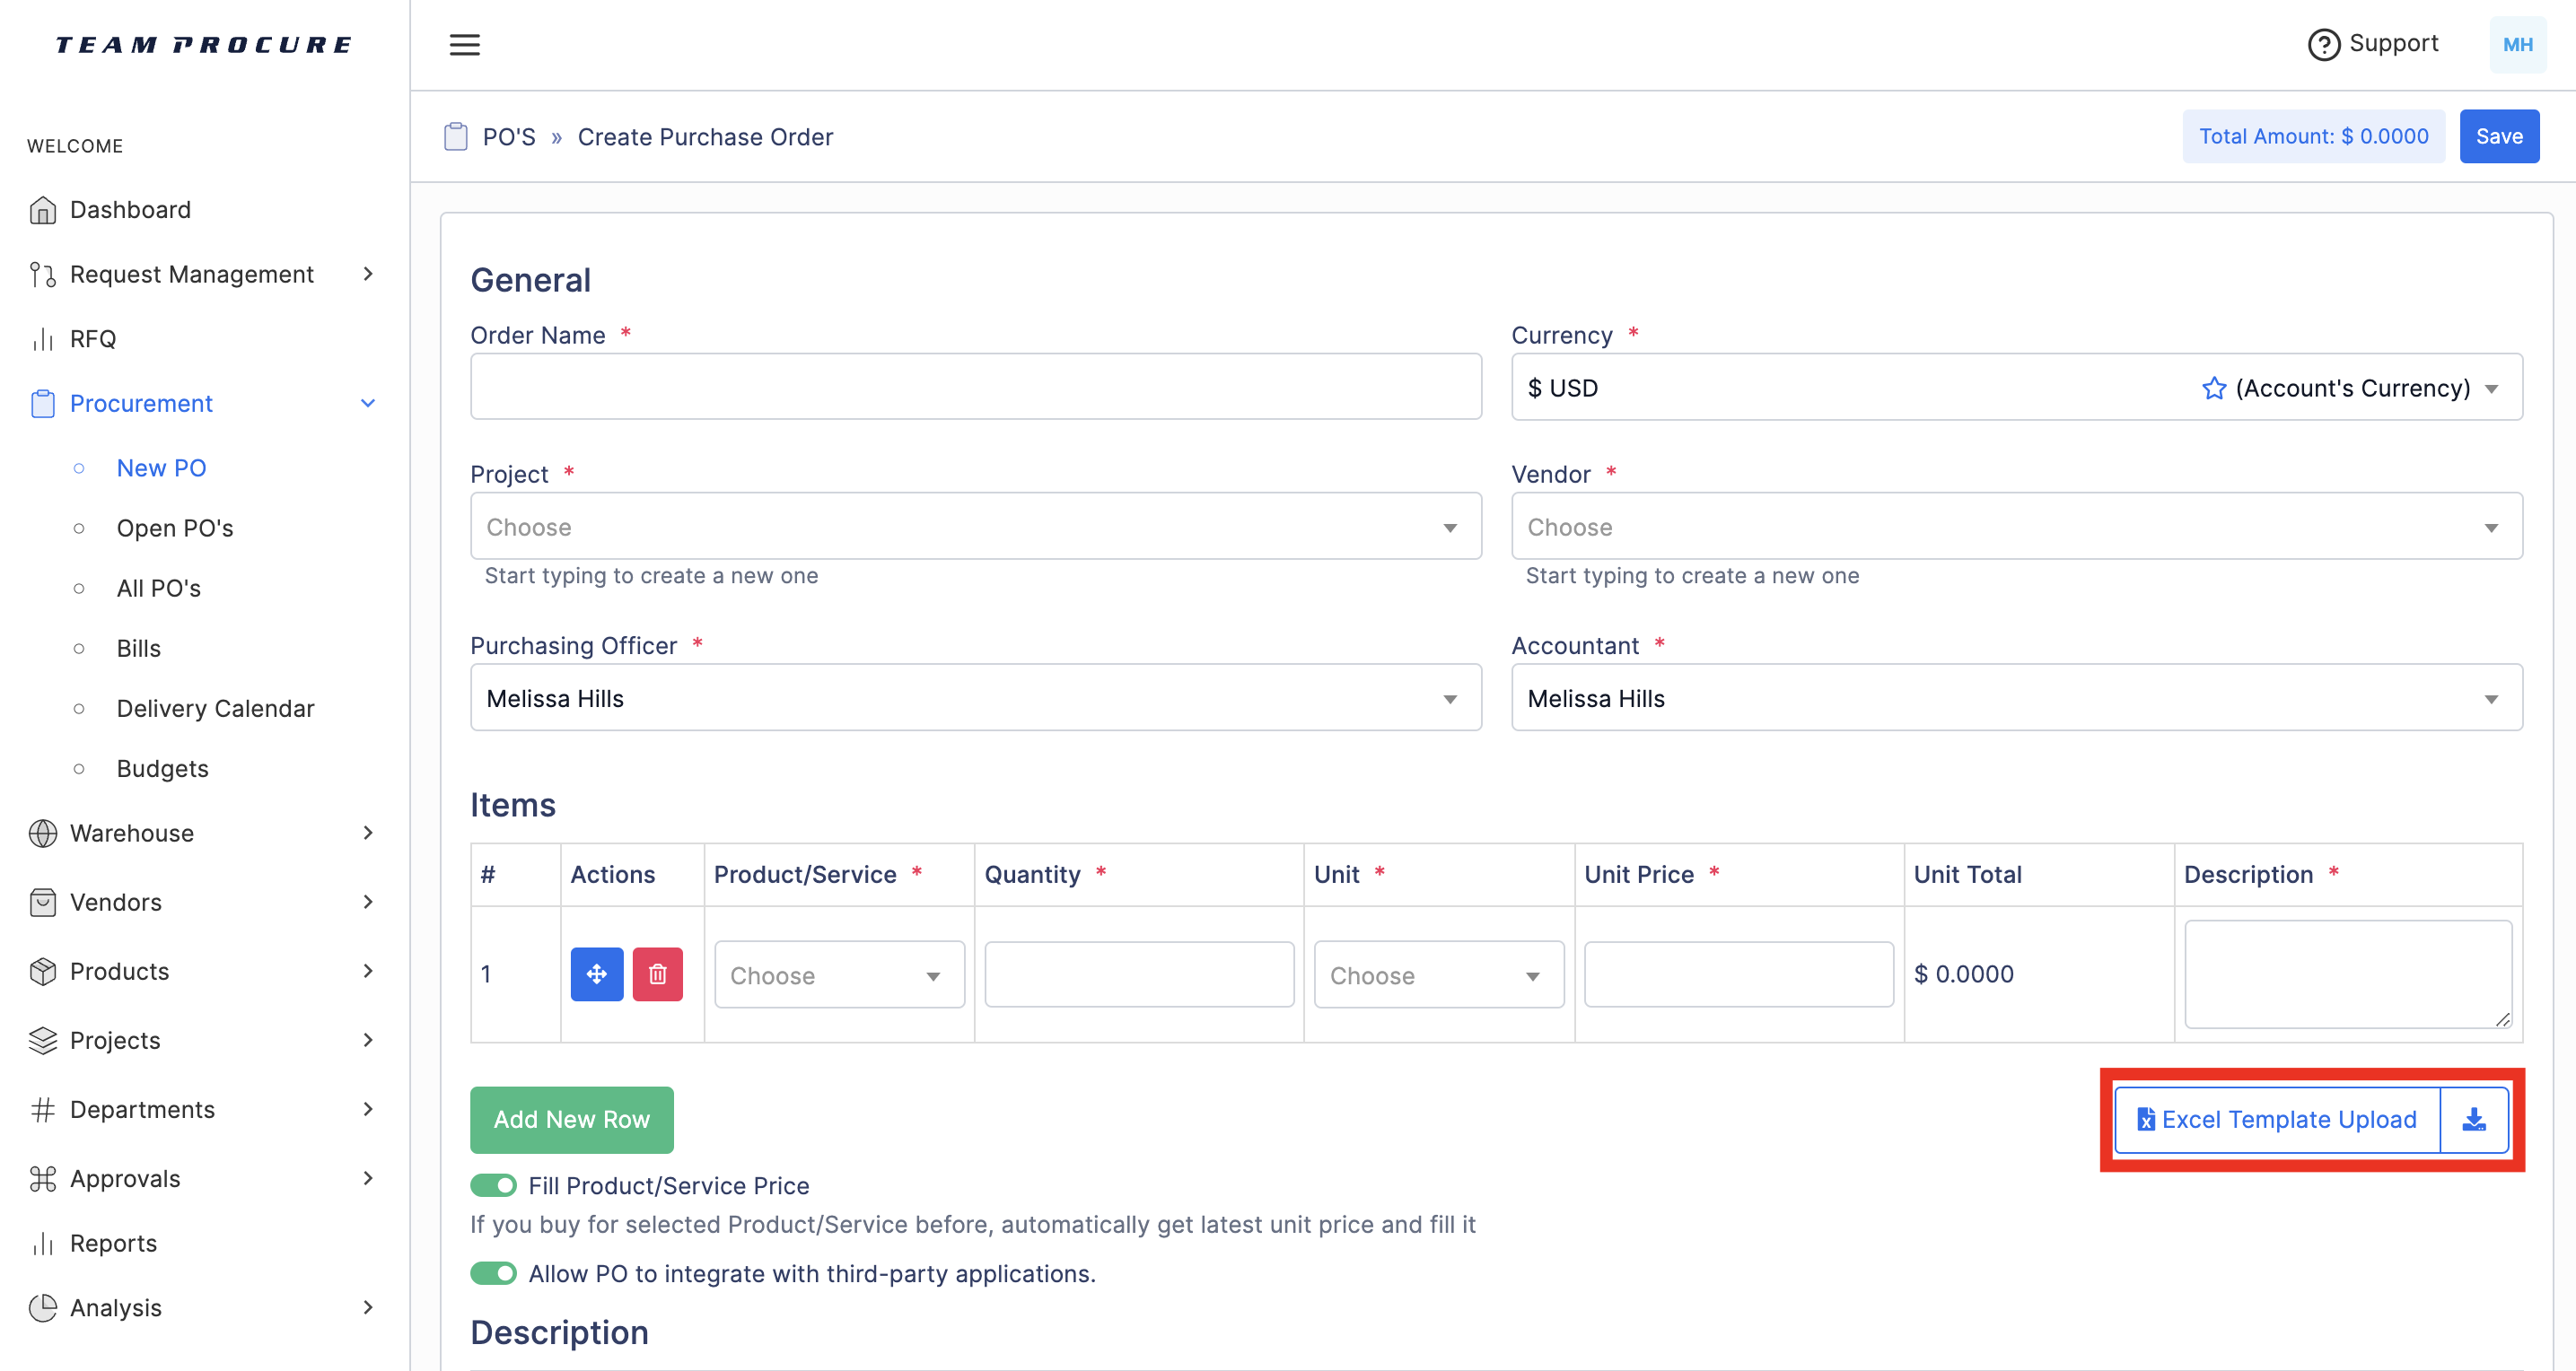Open Reports from the sidebar
The height and width of the screenshot is (1371, 2576).
(113, 1244)
